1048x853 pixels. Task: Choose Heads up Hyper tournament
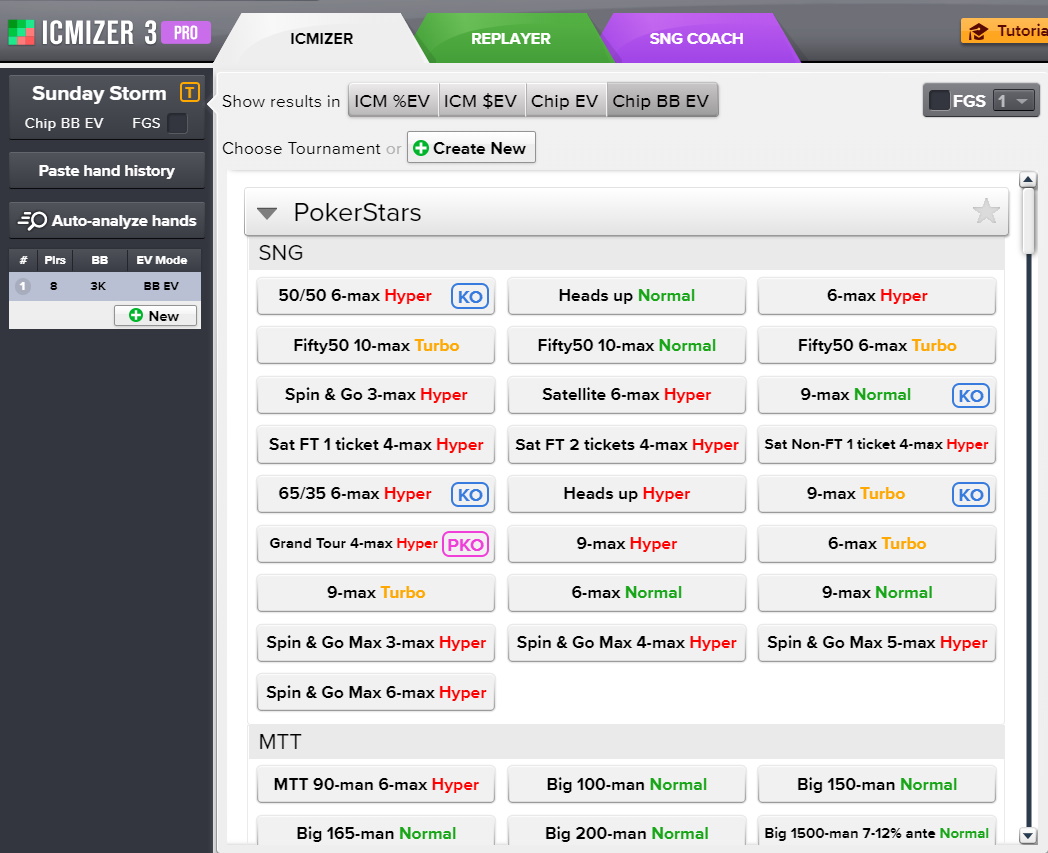point(627,493)
